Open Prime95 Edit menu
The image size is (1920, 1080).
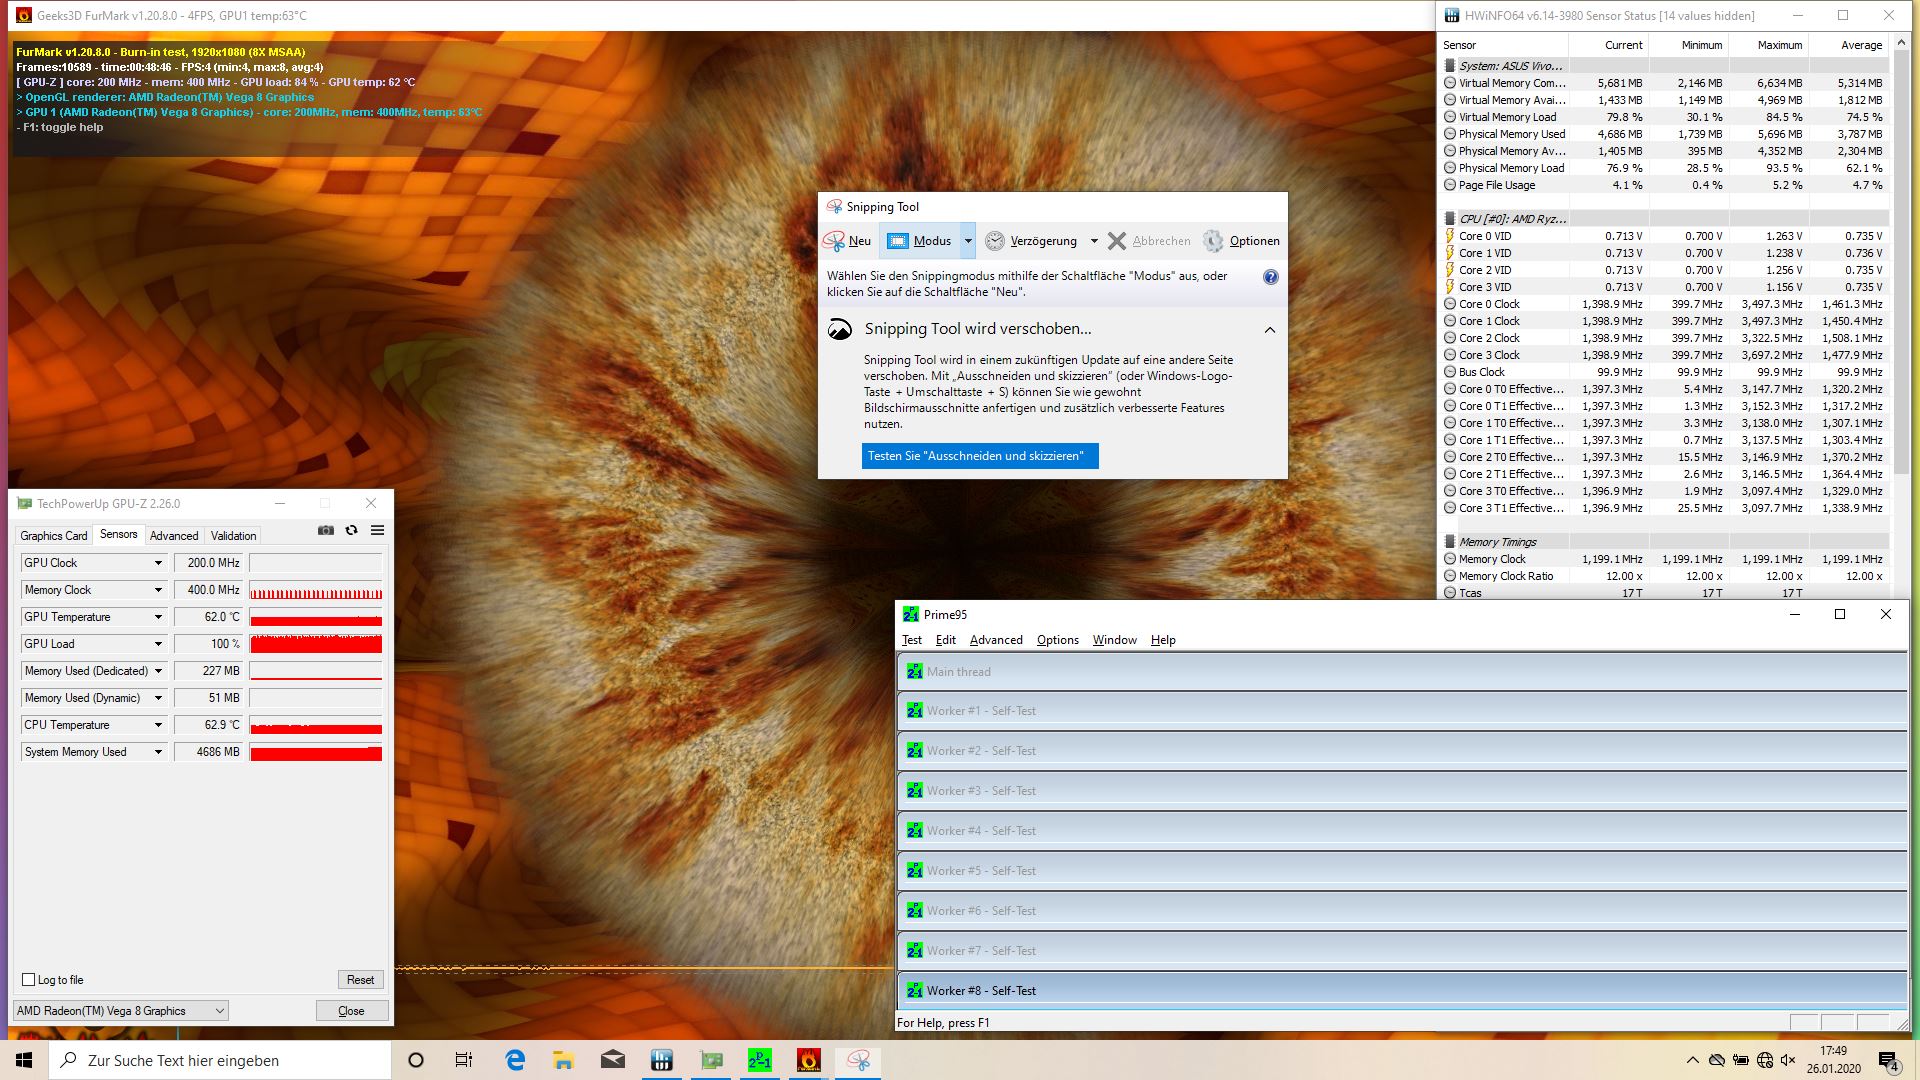[x=946, y=640]
